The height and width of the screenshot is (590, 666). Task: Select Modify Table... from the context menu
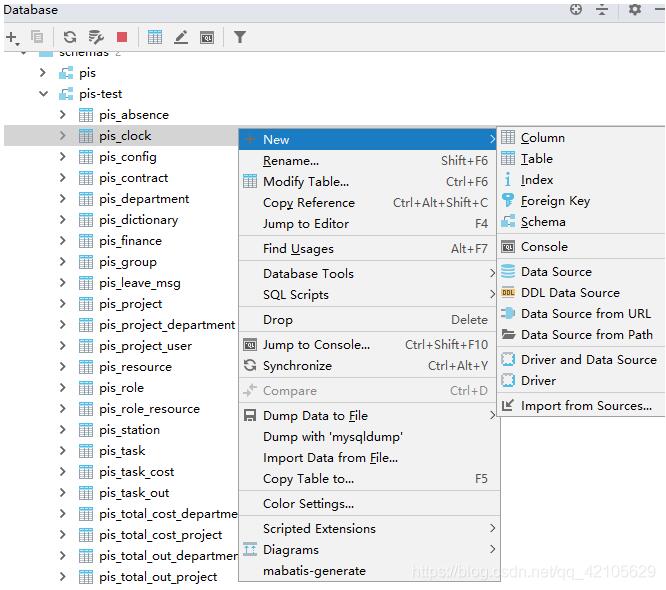point(305,182)
